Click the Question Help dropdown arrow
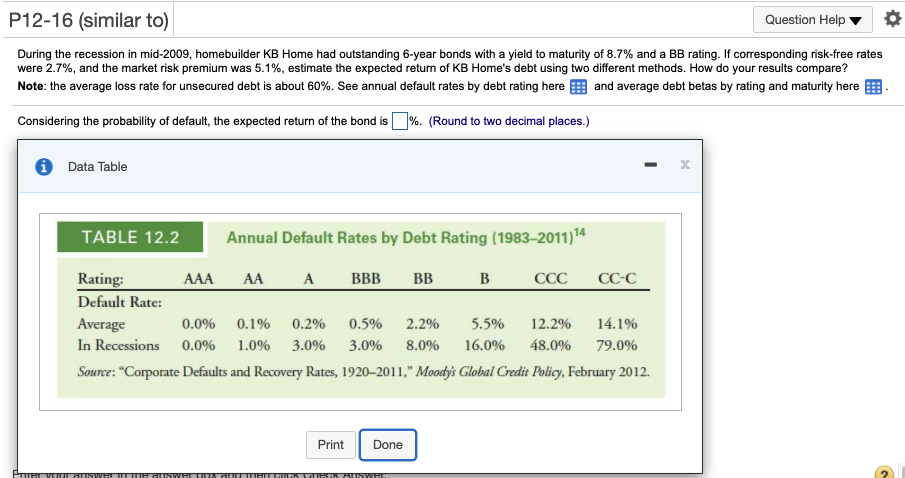Screen dimensions: 905x478 (x=856, y=21)
